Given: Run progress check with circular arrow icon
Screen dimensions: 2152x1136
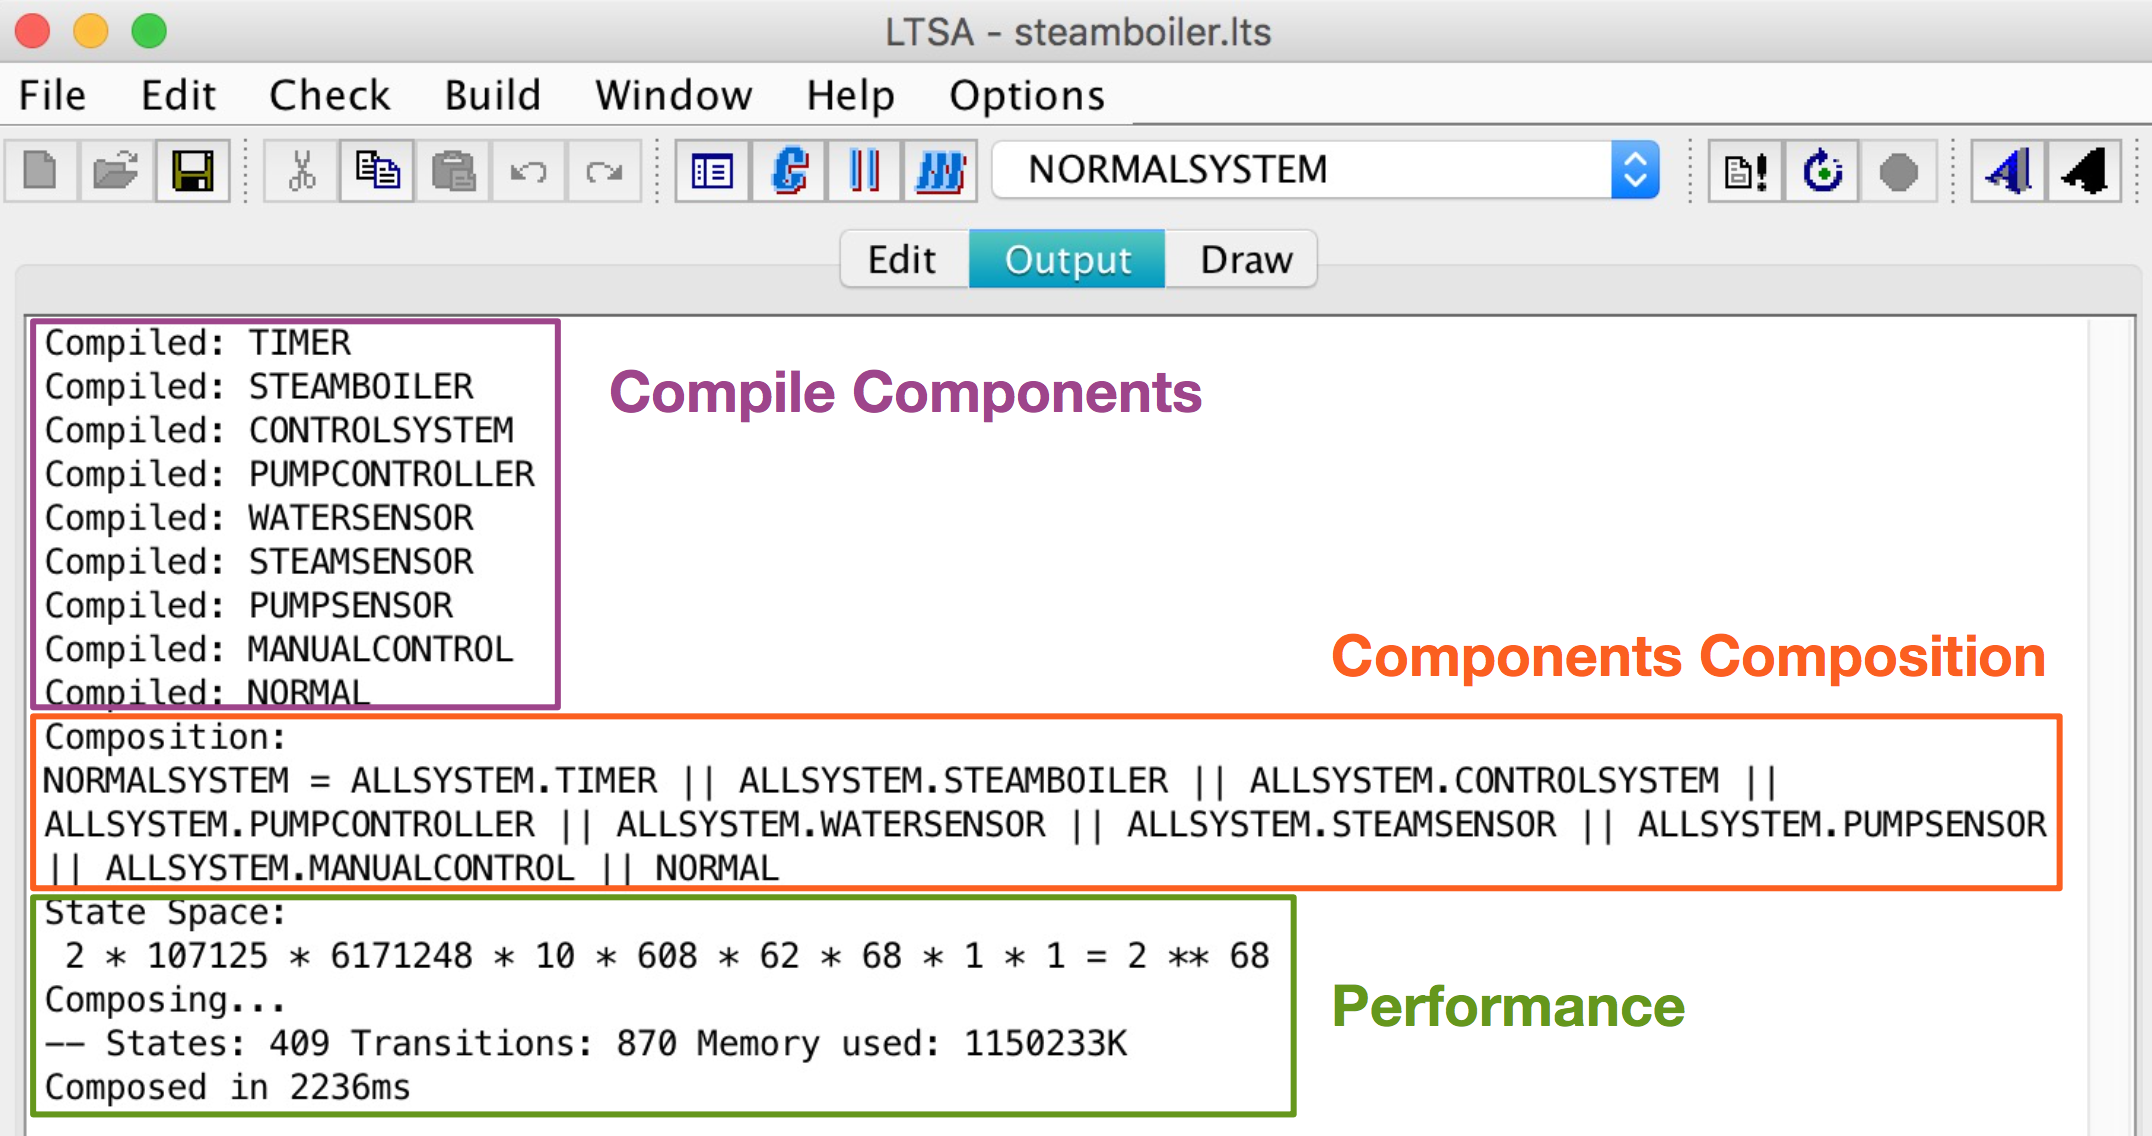Looking at the screenshot, I should 1822,171.
